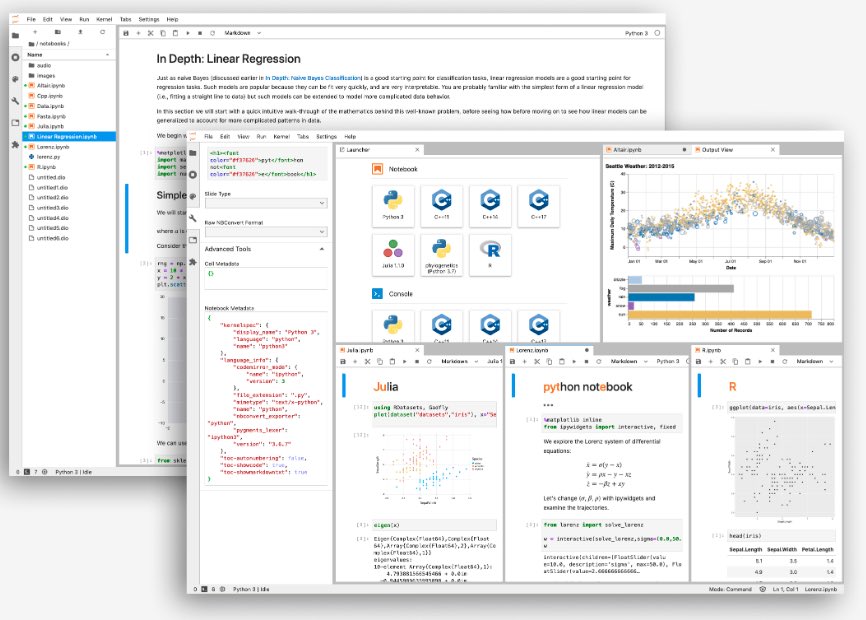Image resolution: width=866 pixels, height=620 pixels.
Task: Click upload files icon in file browser
Action: (x=80, y=32)
